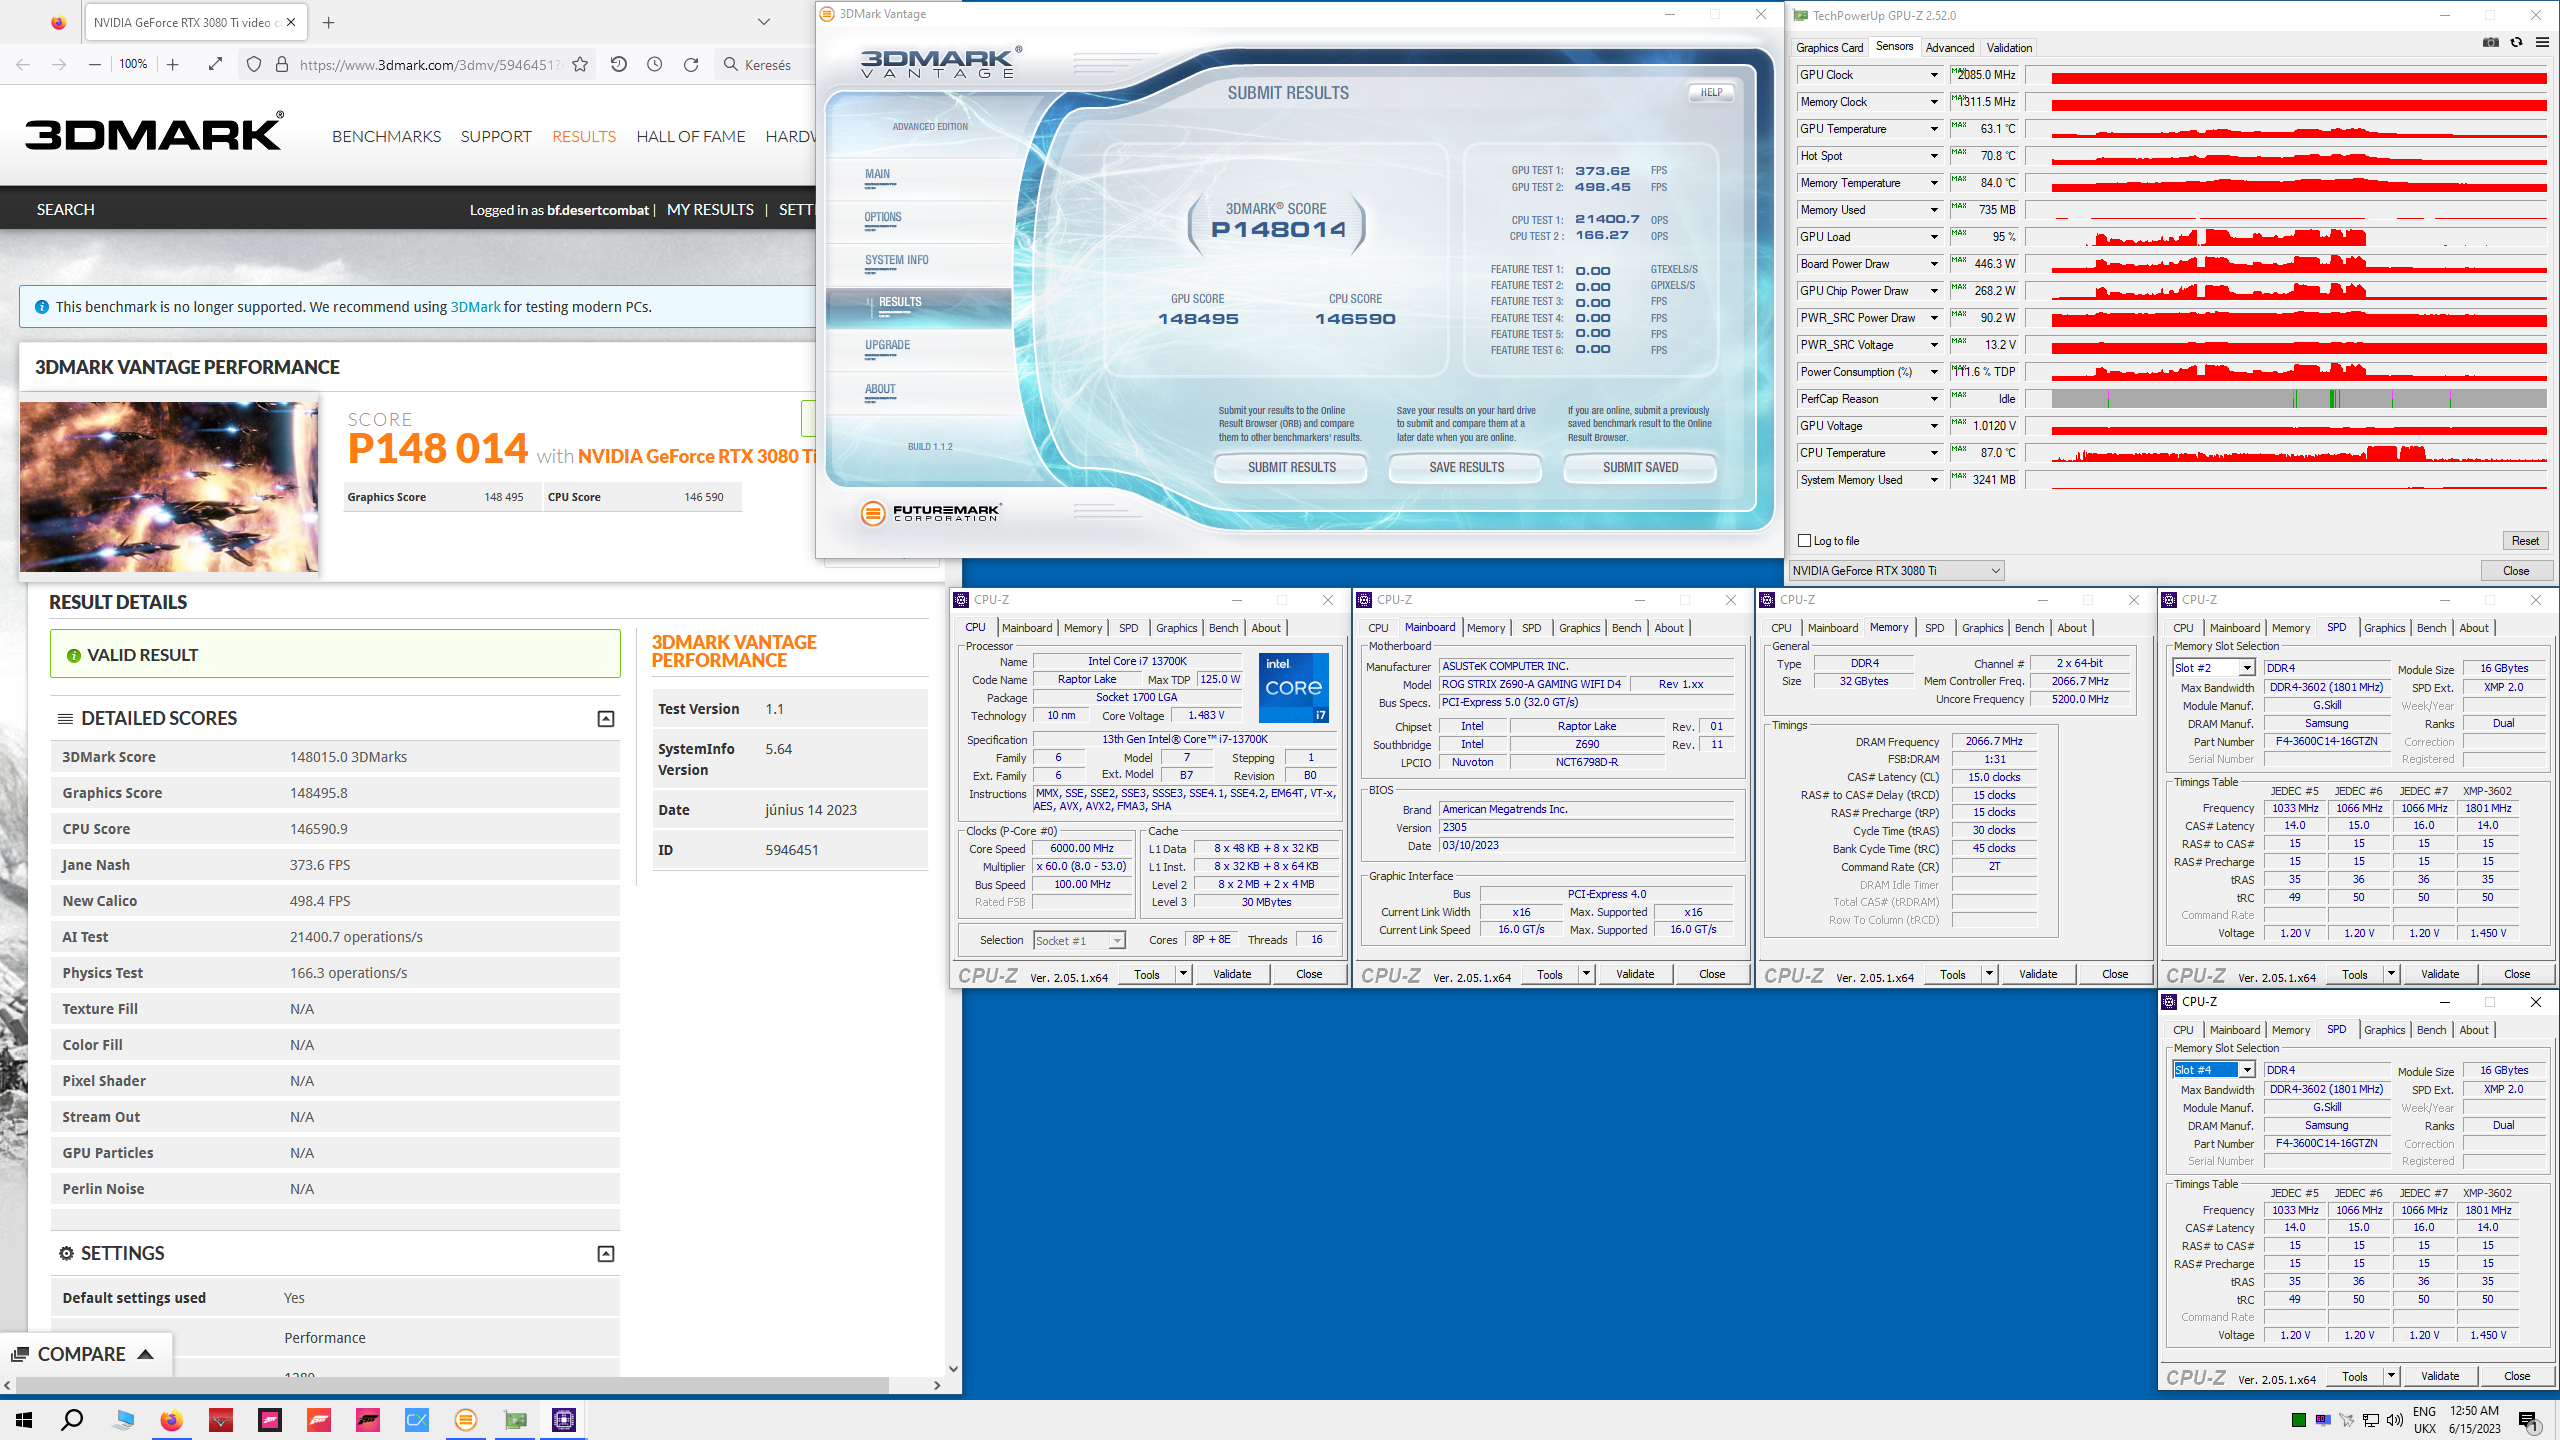
Task: Click the Firefox fullscreen arrows icon
Action: pyautogui.click(x=215, y=64)
